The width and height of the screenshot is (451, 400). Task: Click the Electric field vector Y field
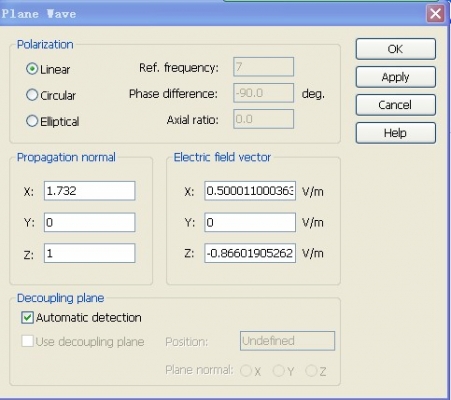click(x=250, y=222)
